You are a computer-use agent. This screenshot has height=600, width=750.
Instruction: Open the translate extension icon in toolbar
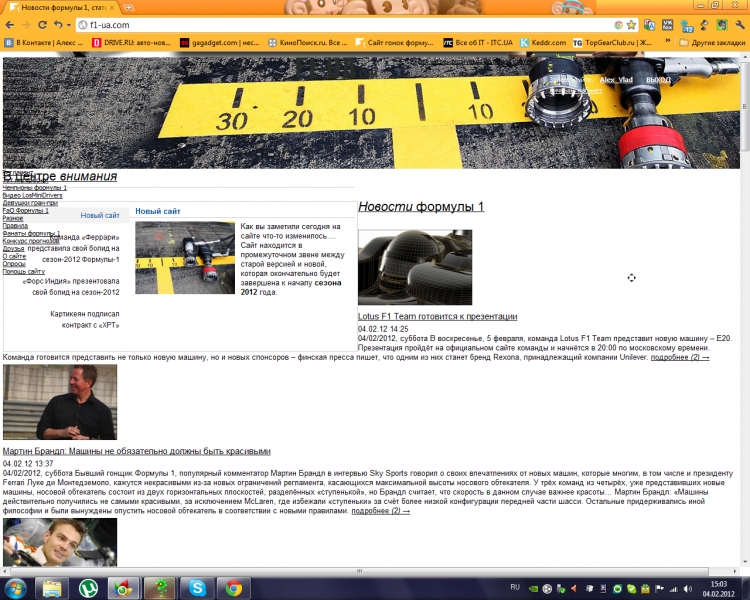click(650, 25)
